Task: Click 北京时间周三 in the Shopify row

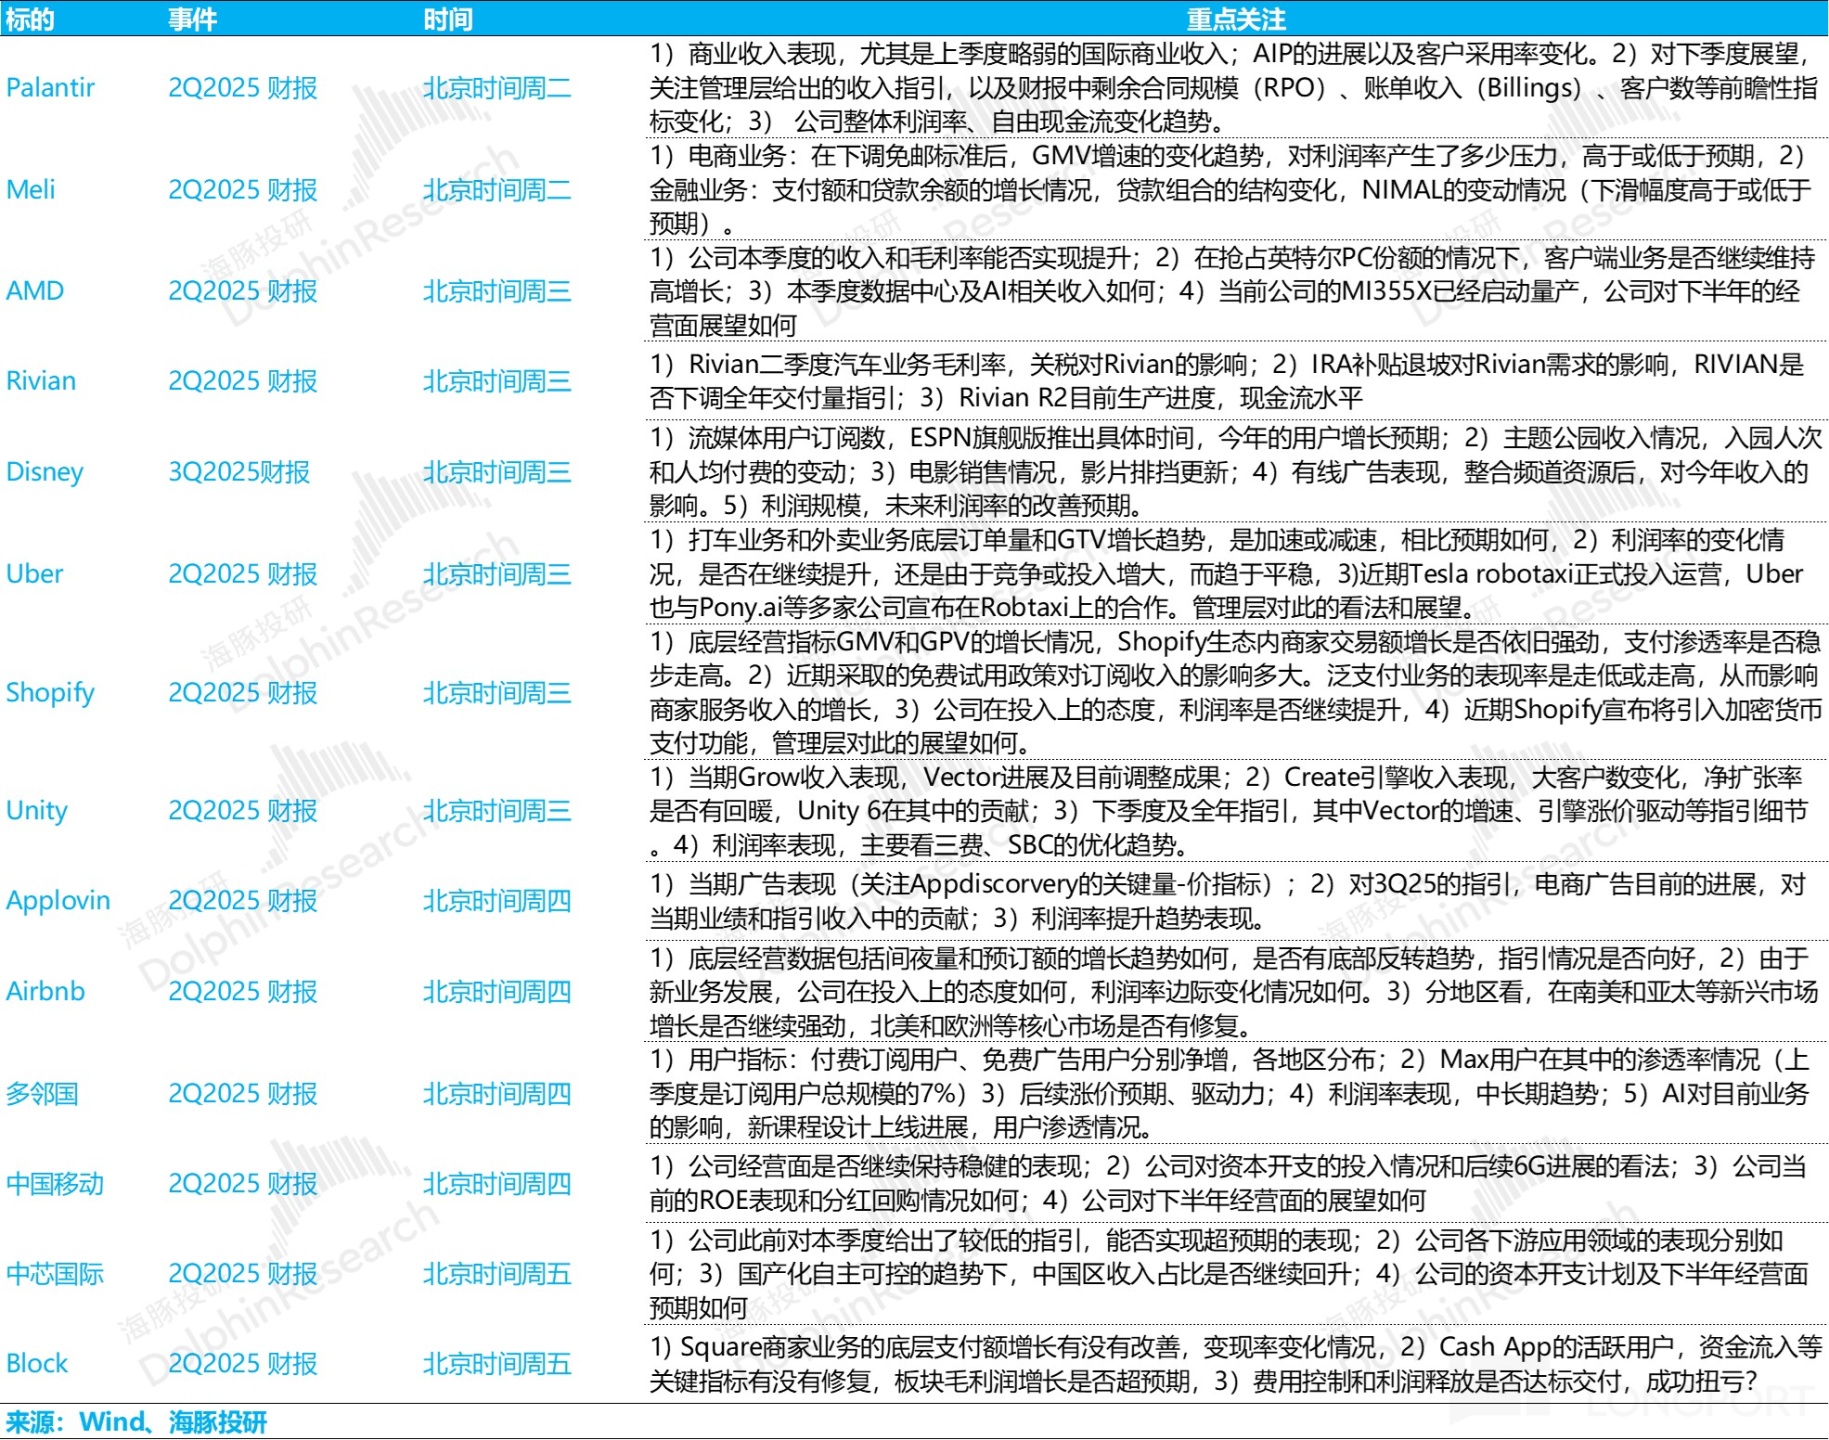Action: pyautogui.click(x=497, y=692)
